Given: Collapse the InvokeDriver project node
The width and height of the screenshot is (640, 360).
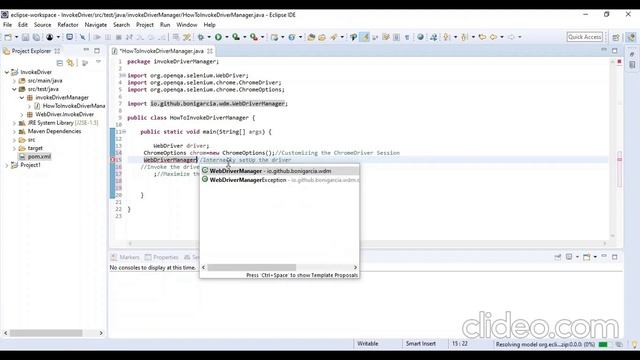Looking at the screenshot, I should tap(7, 72).
